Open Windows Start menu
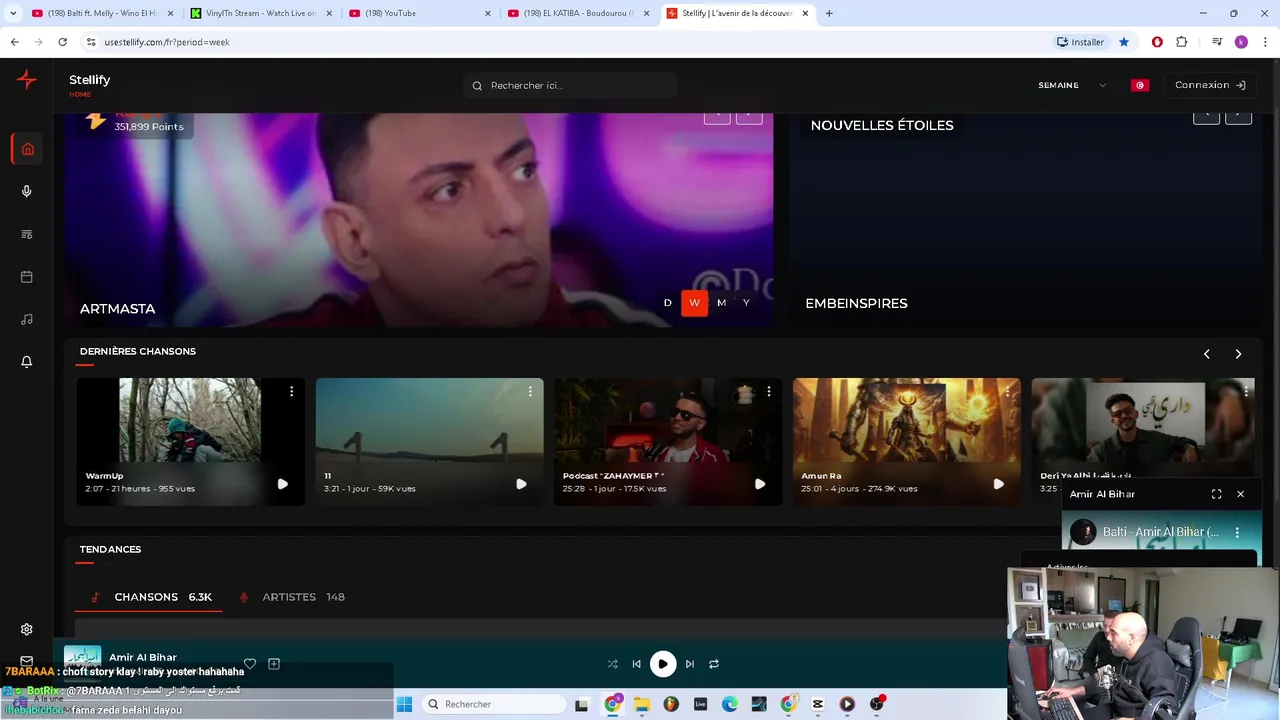 tap(404, 704)
